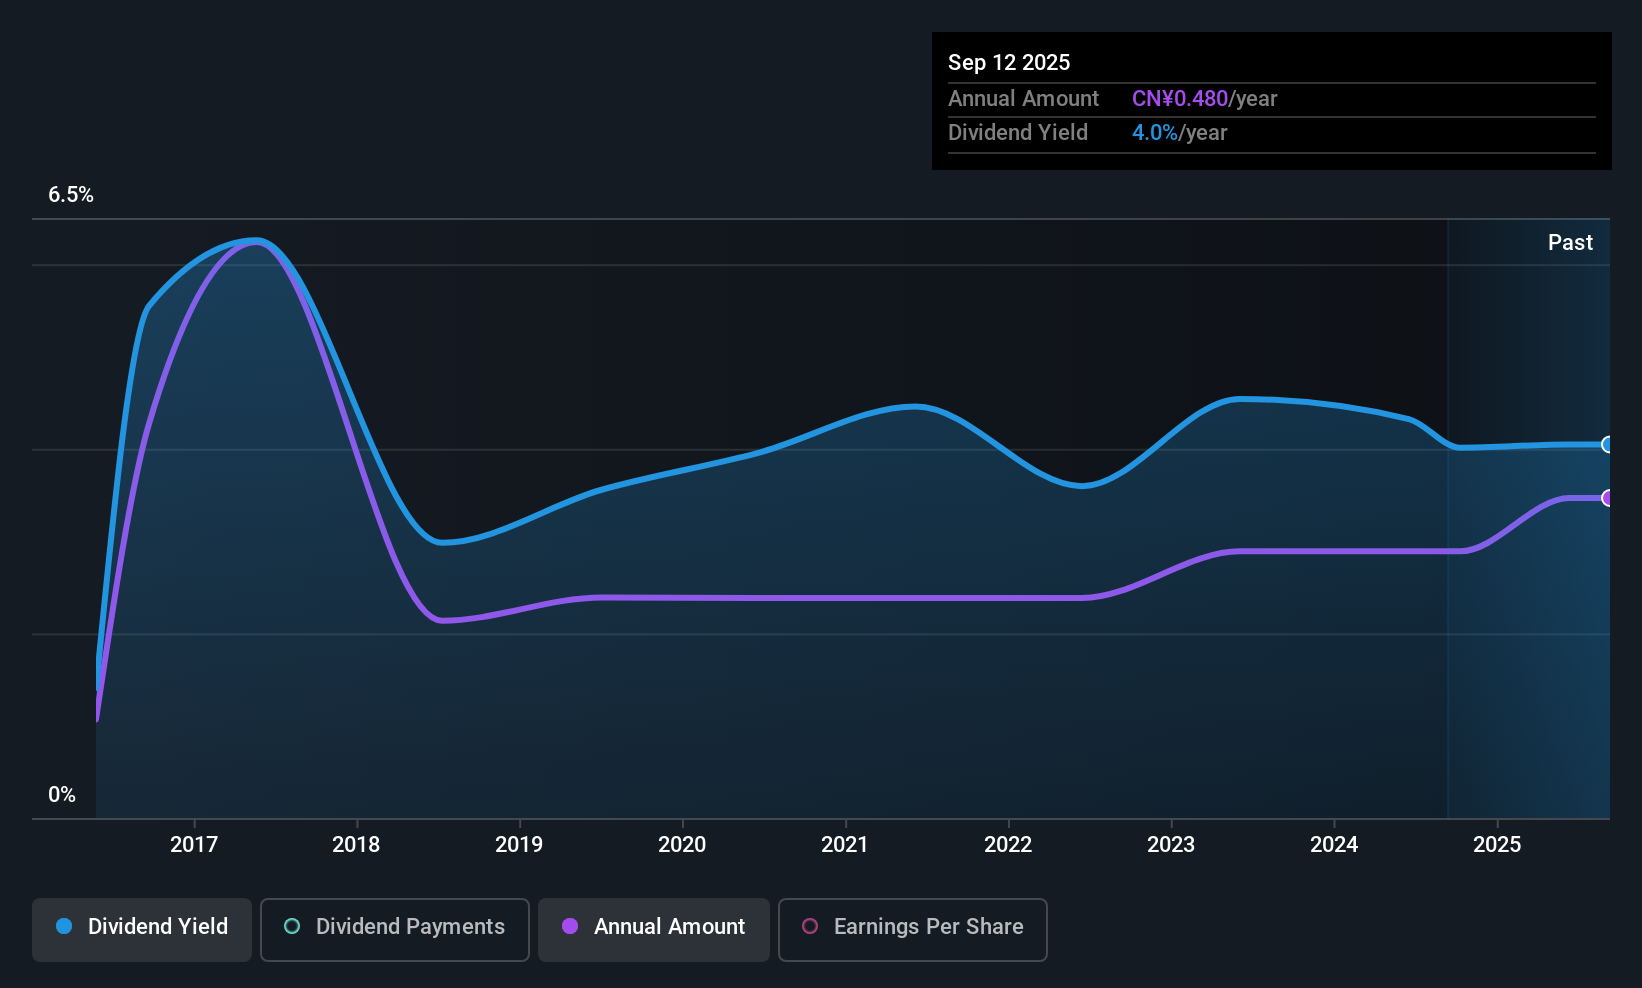Click the blue Dividend Yield legend dot
Screen dimensions: 1642x988
coord(63,927)
